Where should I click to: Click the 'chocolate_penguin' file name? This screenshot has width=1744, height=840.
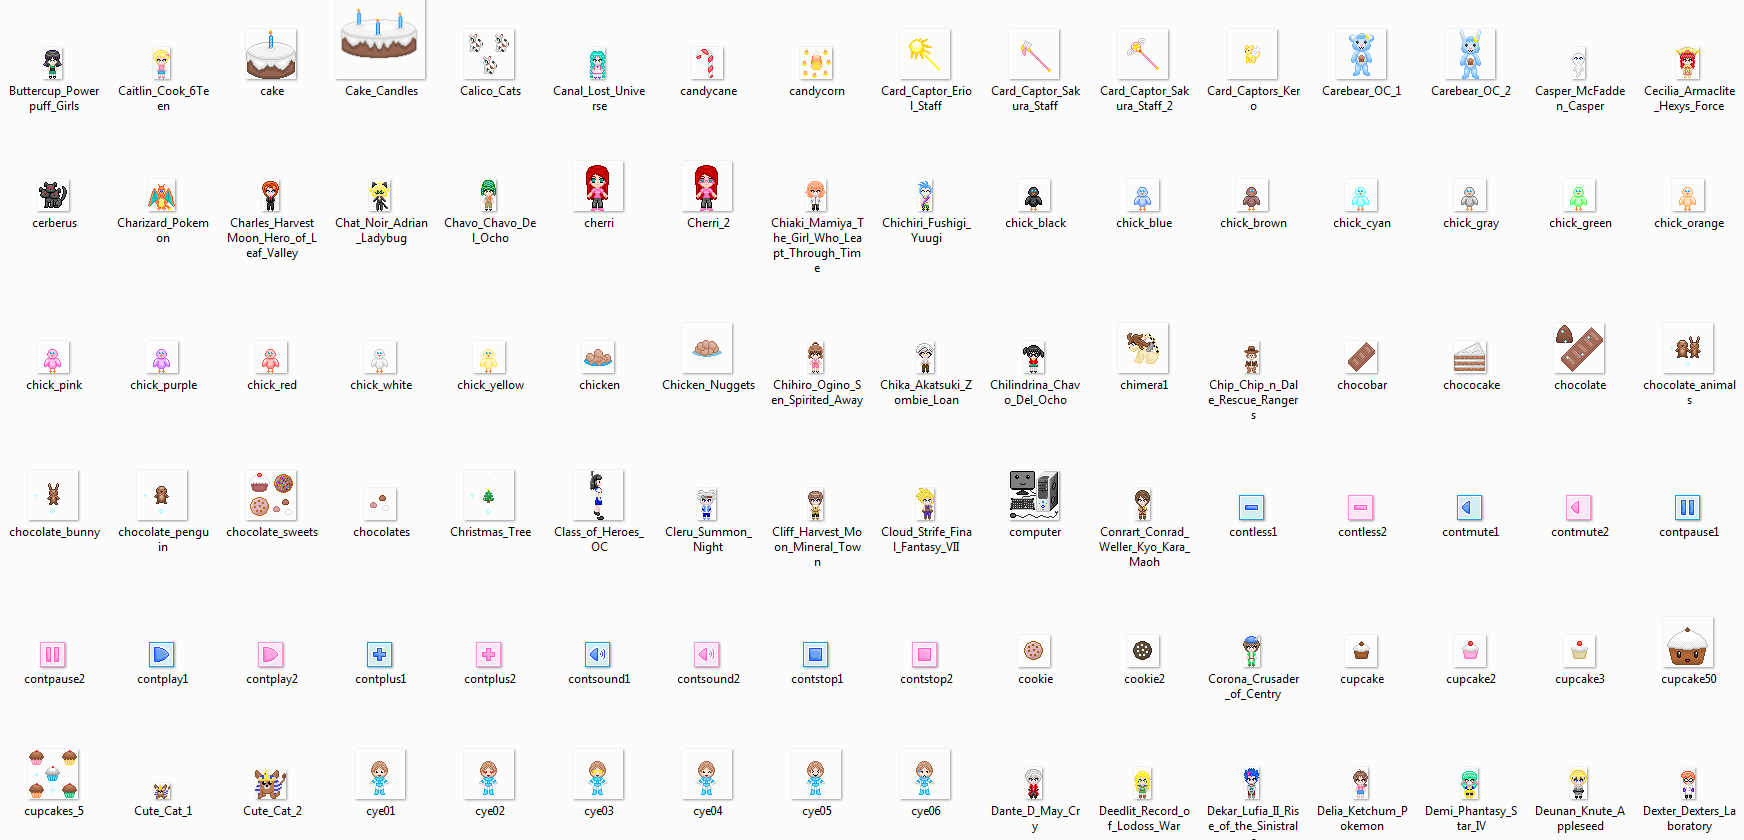click(163, 539)
